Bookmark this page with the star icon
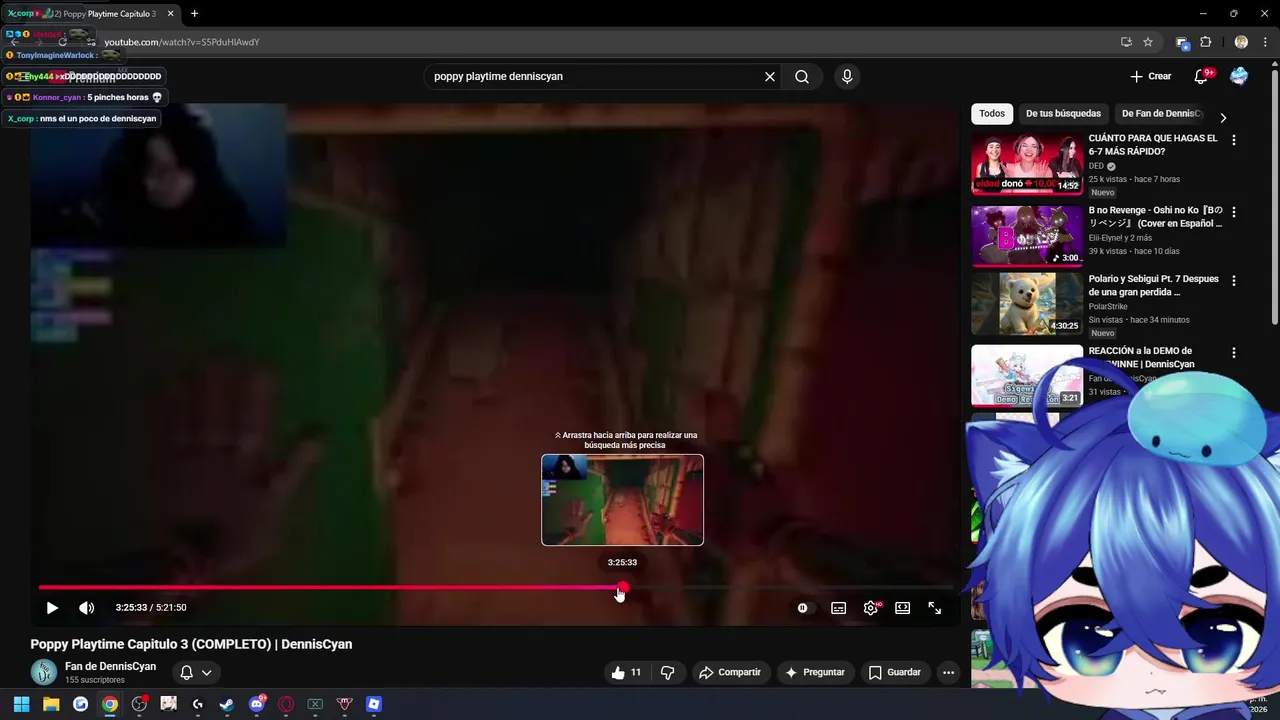The height and width of the screenshot is (720, 1280). coord(1148,42)
